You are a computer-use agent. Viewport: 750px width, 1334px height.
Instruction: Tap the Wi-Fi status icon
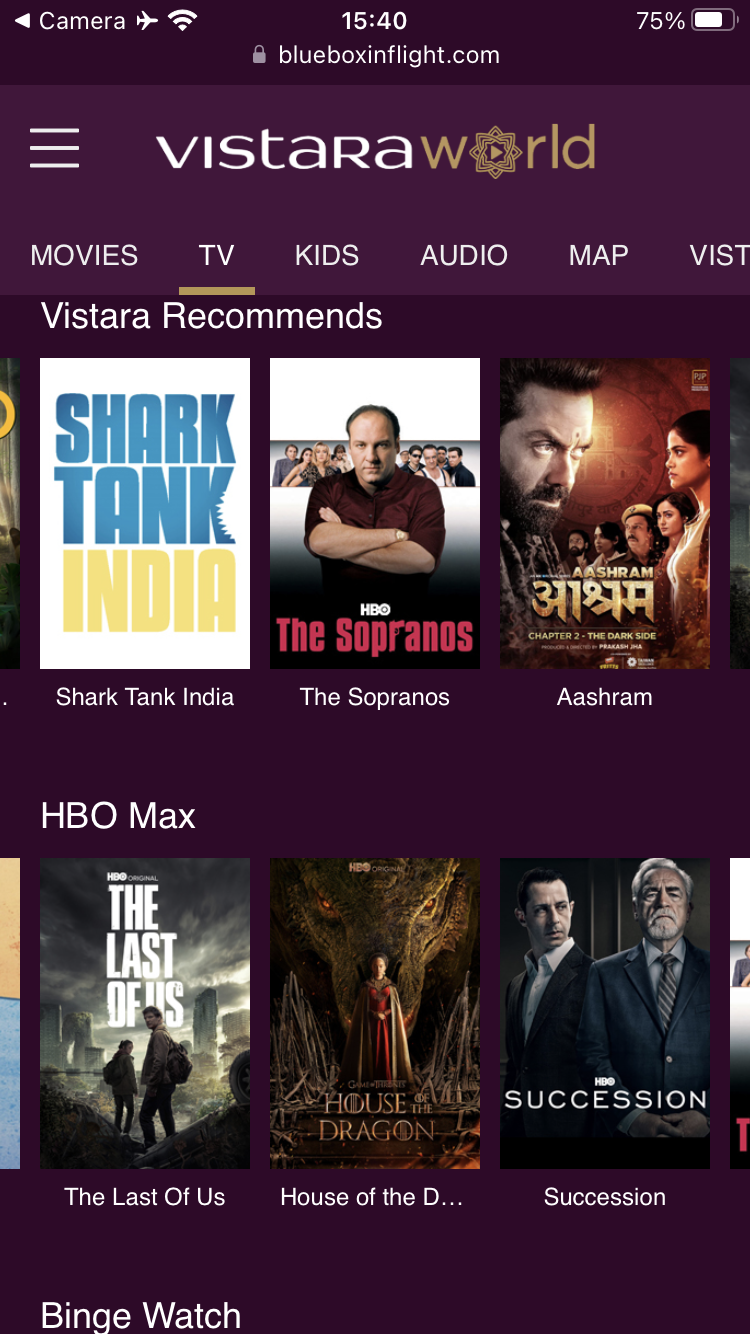click(x=182, y=20)
